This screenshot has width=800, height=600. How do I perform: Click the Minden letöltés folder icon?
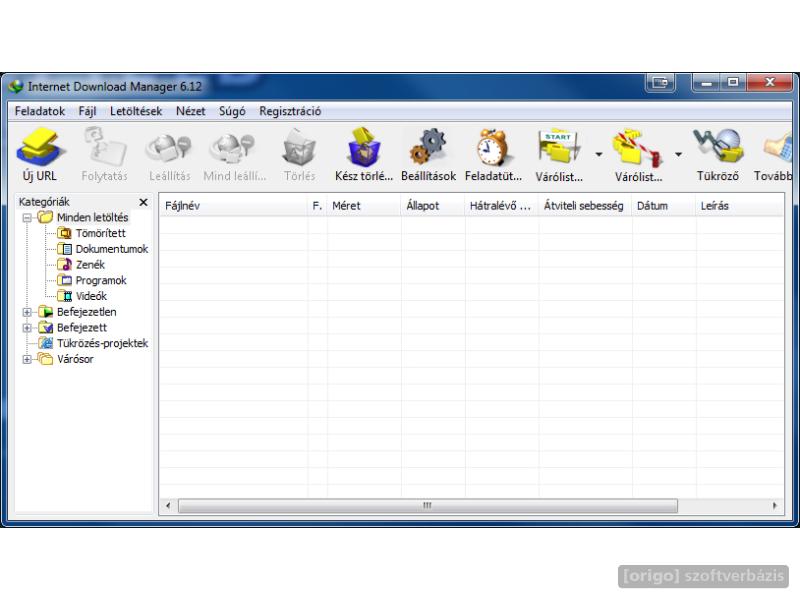click(x=45, y=217)
